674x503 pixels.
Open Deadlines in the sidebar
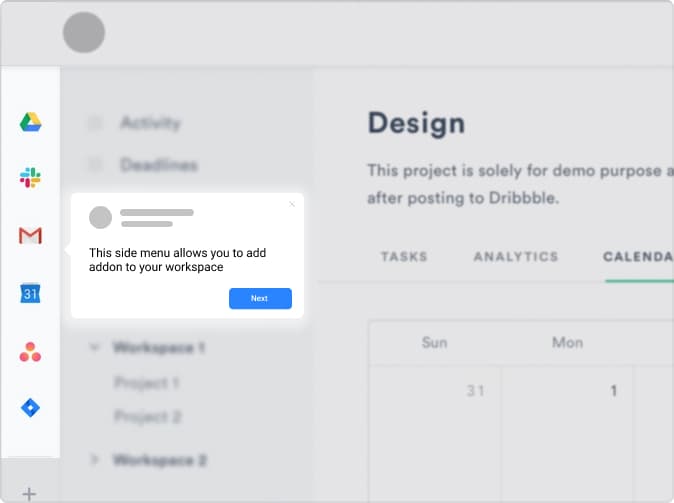[x=158, y=165]
